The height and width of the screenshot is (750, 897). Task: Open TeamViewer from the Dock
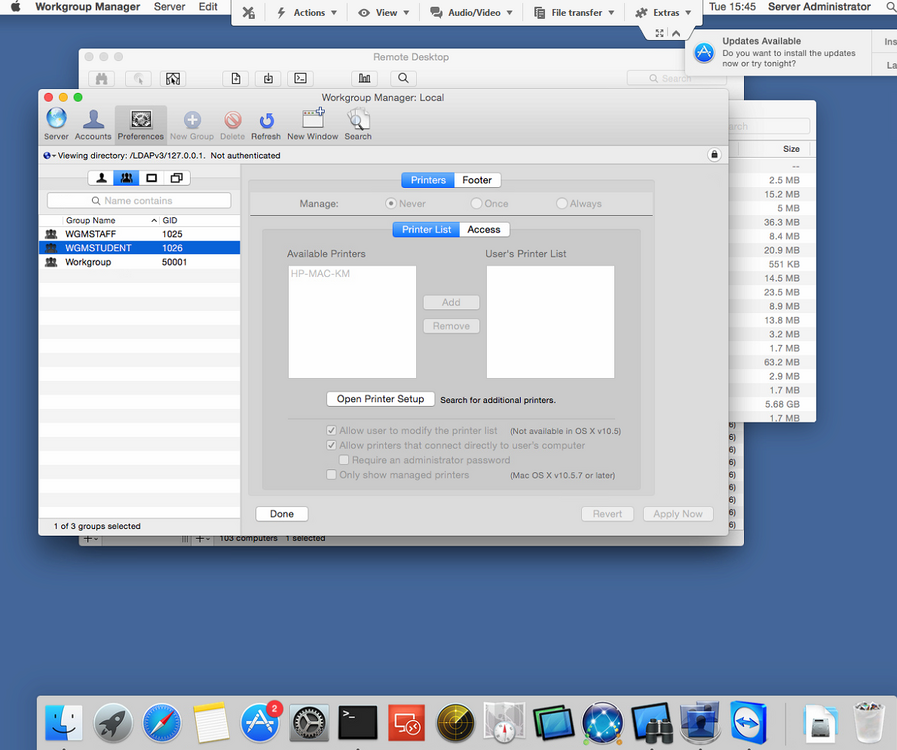[x=748, y=723]
